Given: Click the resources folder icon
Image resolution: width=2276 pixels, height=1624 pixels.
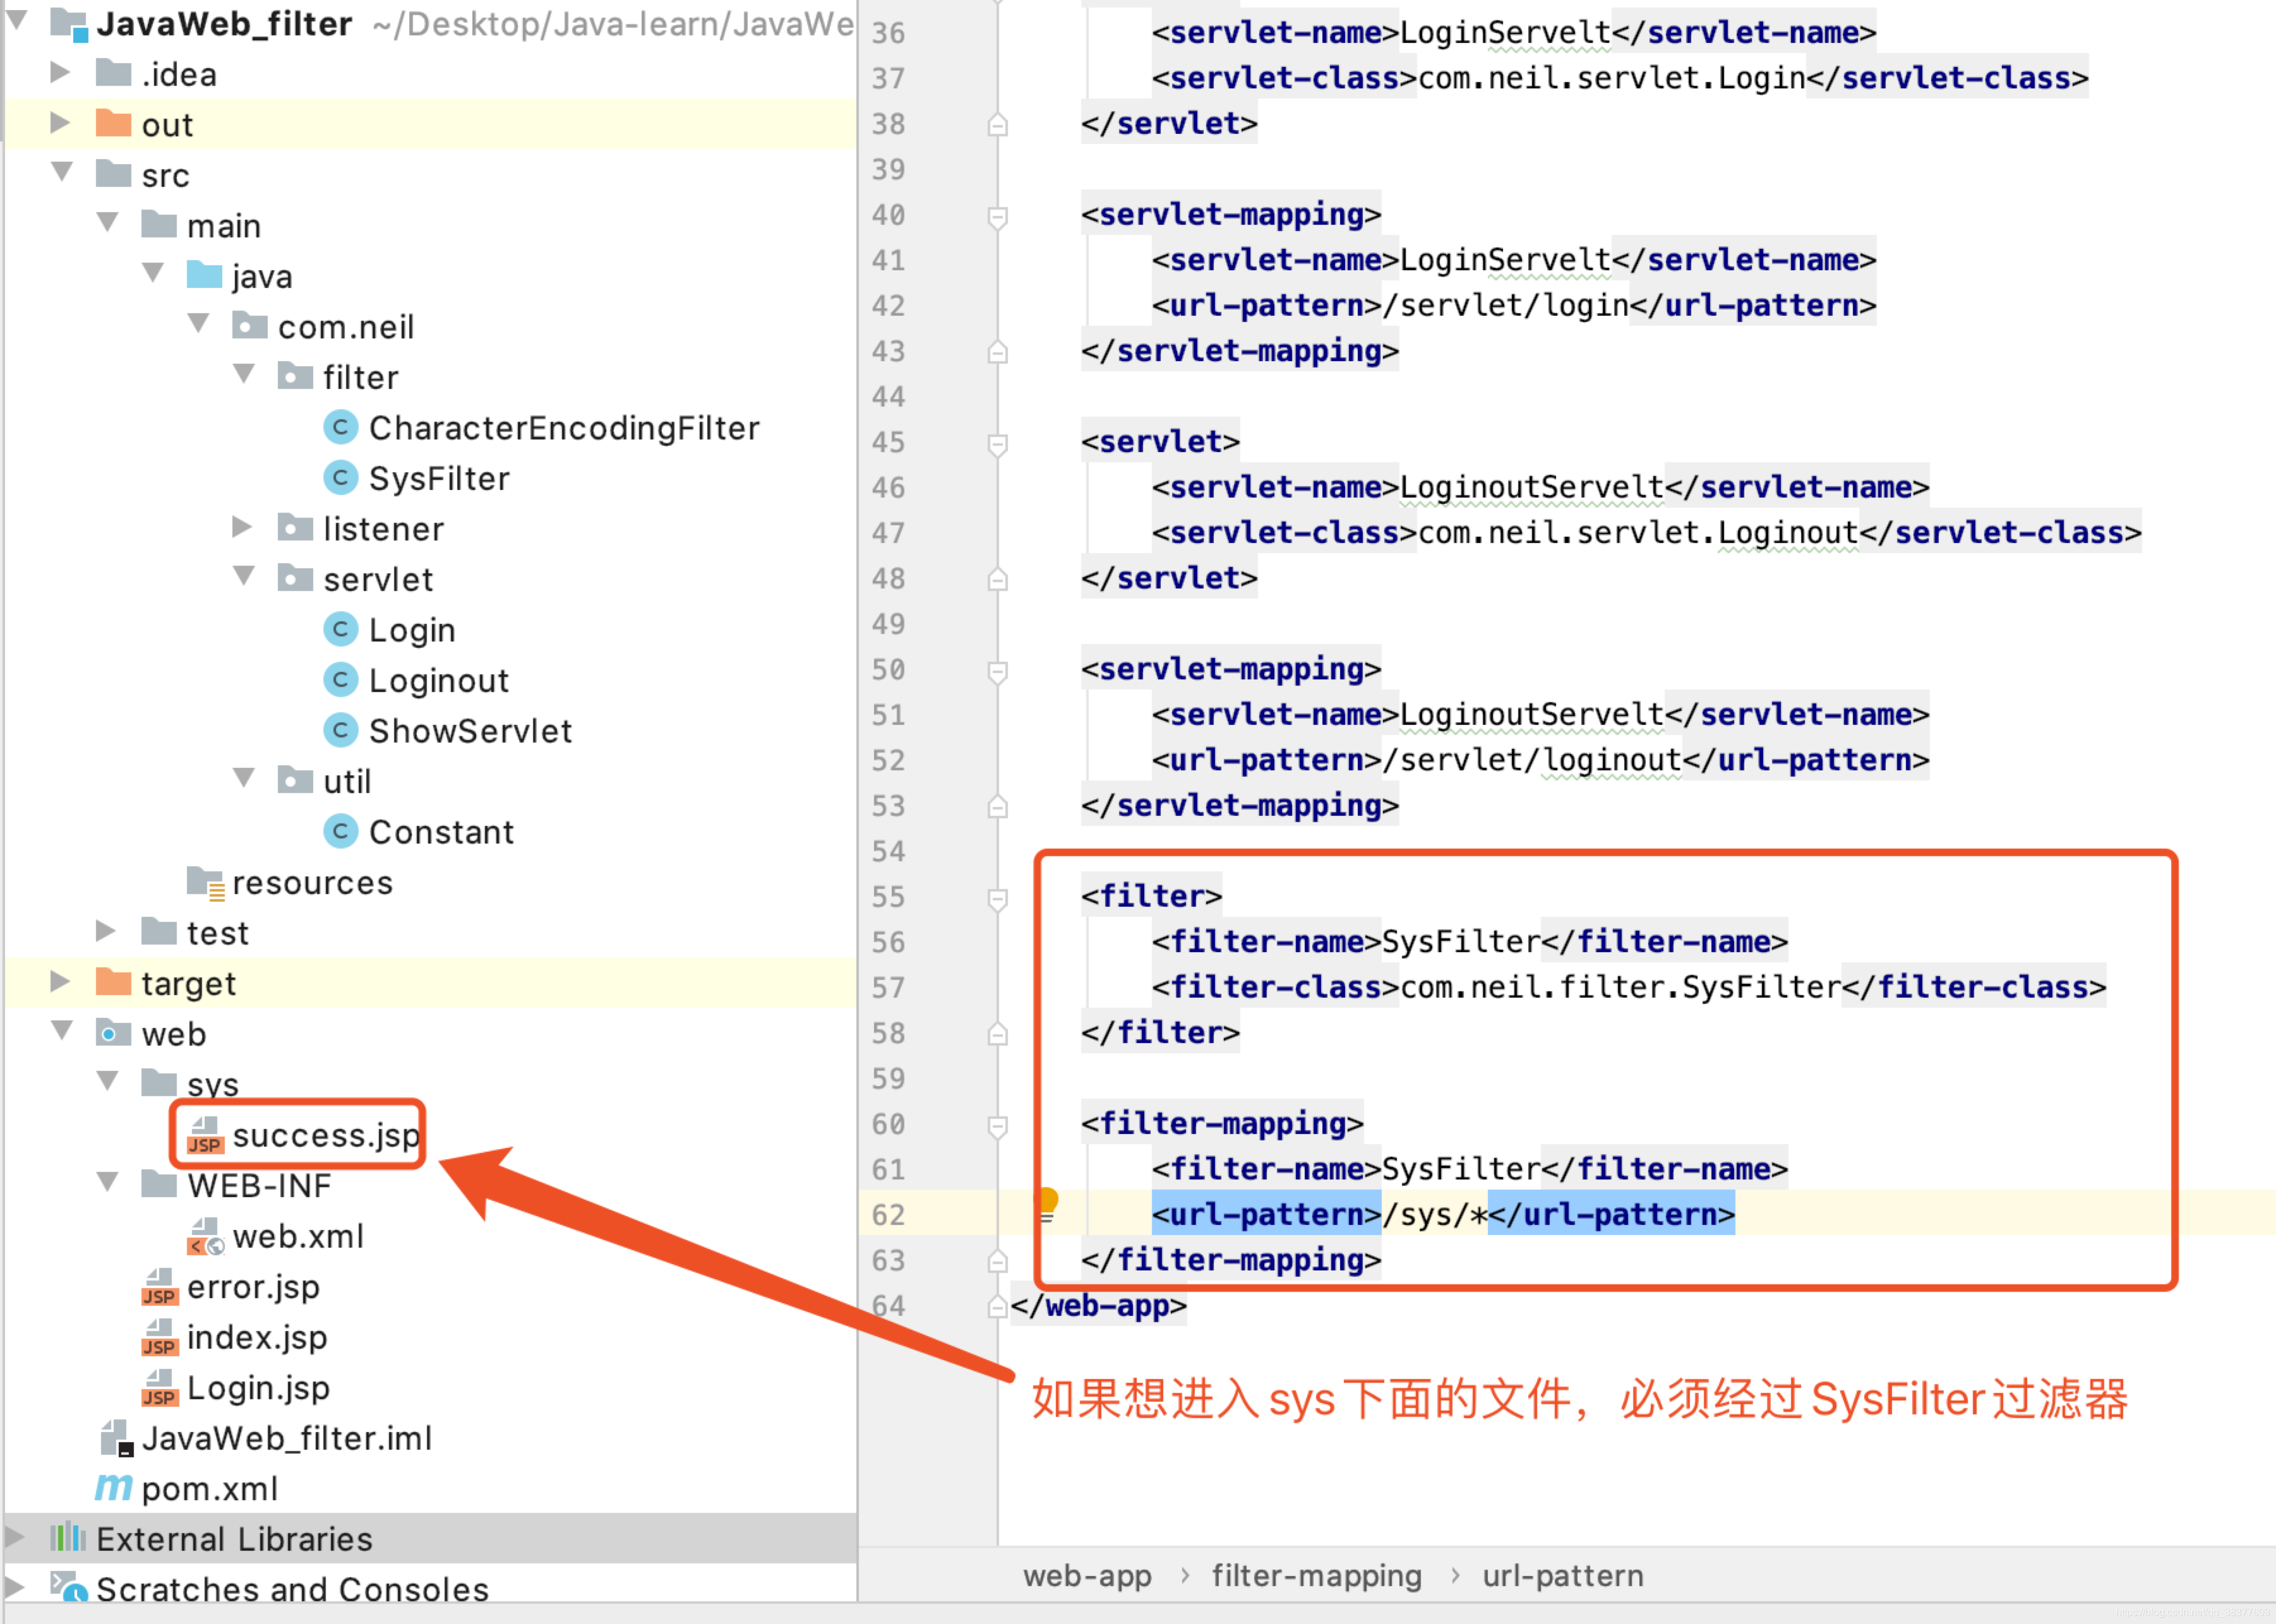Looking at the screenshot, I should pyautogui.click(x=206, y=883).
